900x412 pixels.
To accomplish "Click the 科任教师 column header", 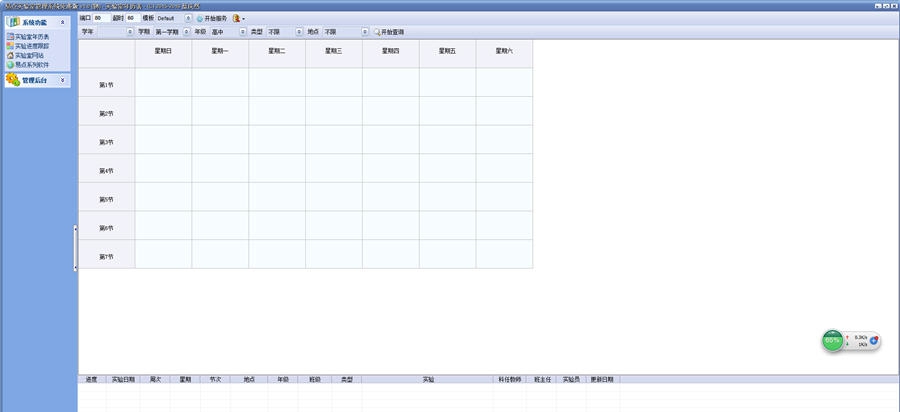I will (x=509, y=380).
